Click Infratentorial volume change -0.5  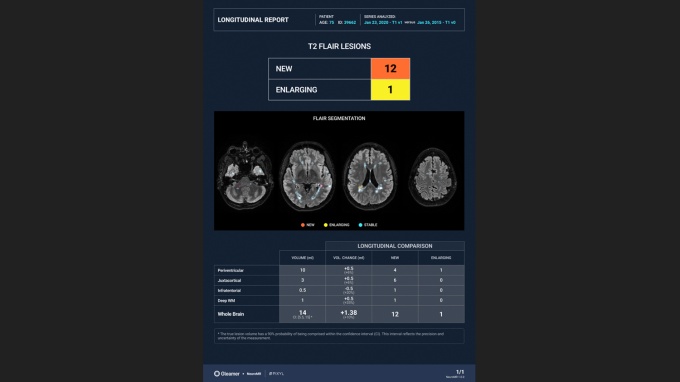349,289
